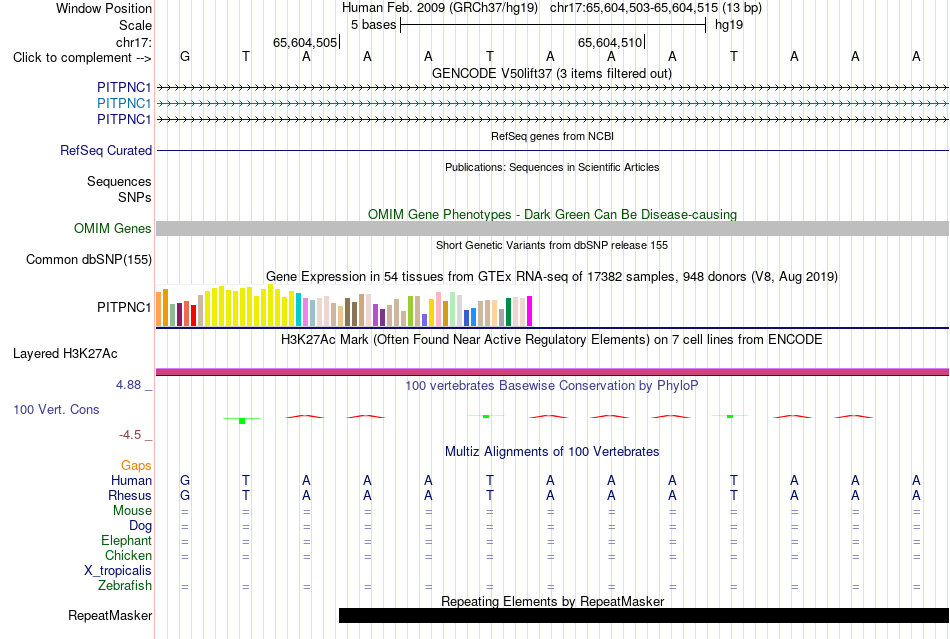Click the 65,604,510 ruler position label
Screen dimensions: 950x639
click(610, 42)
